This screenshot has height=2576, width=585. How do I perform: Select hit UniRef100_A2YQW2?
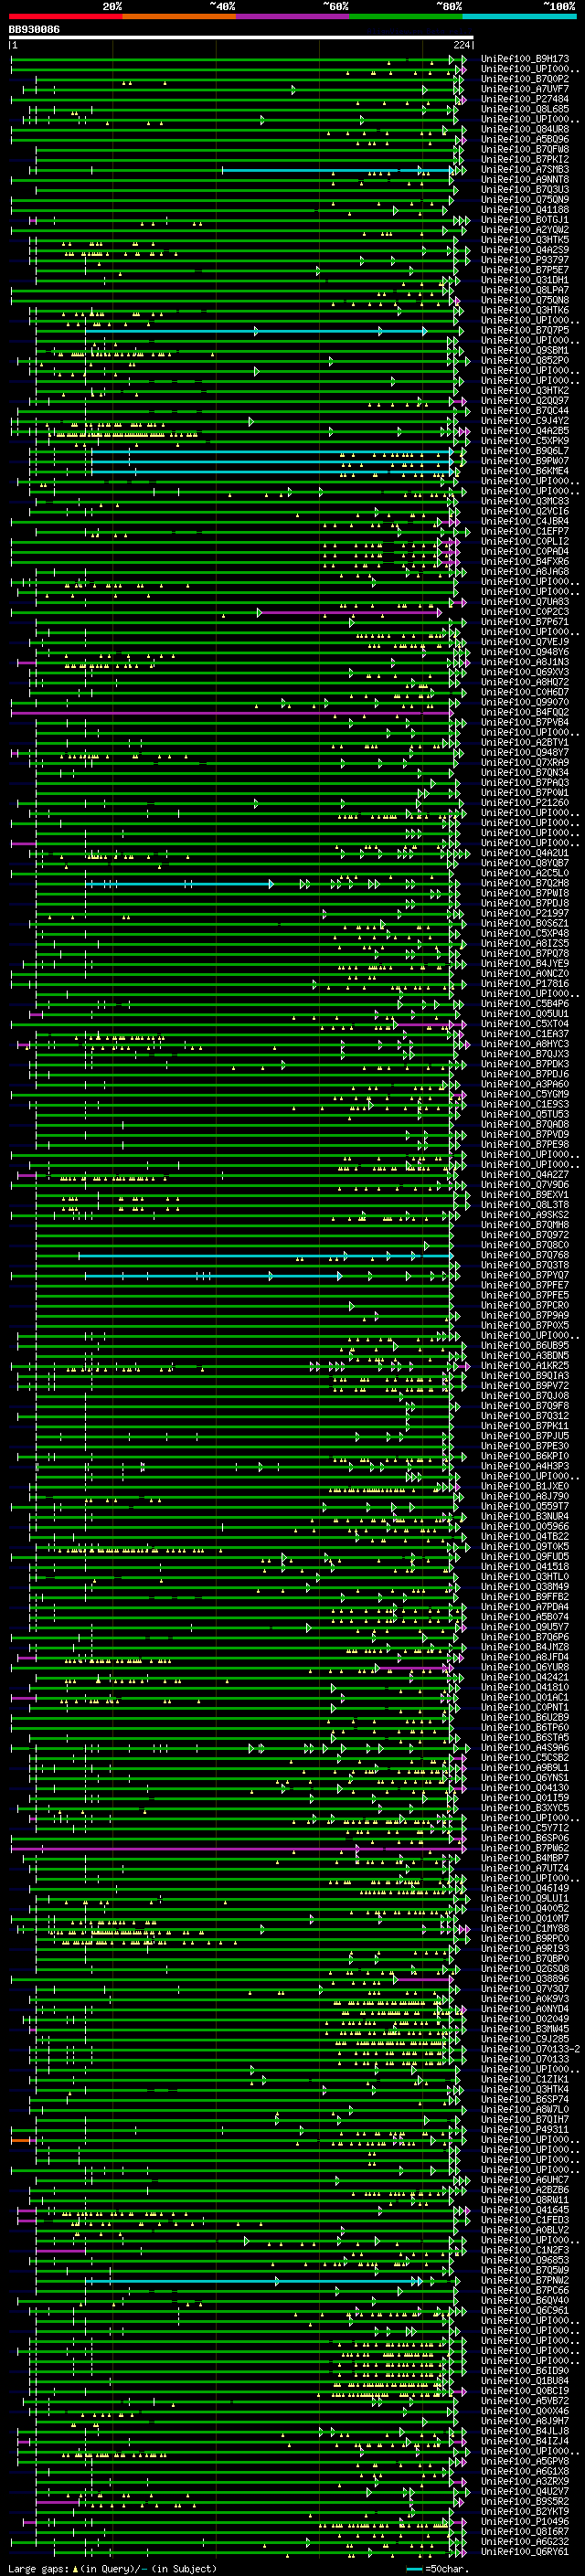(524, 230)
